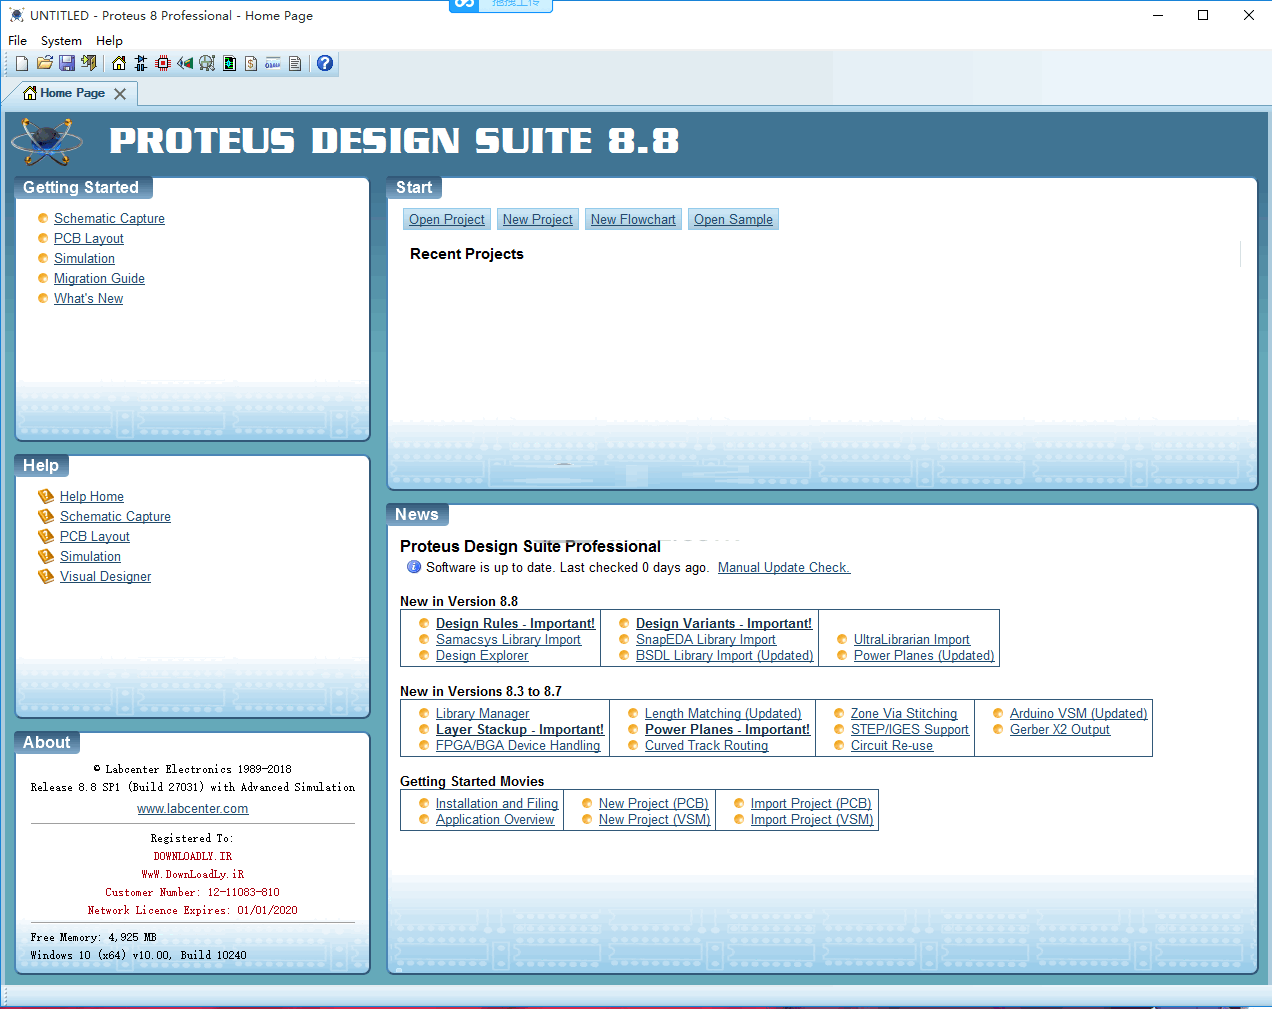Image resolution: width=1272 pixels, height=1009 pixels.
Task: Click the New Project button in Start panel
Action: (538, 220)
